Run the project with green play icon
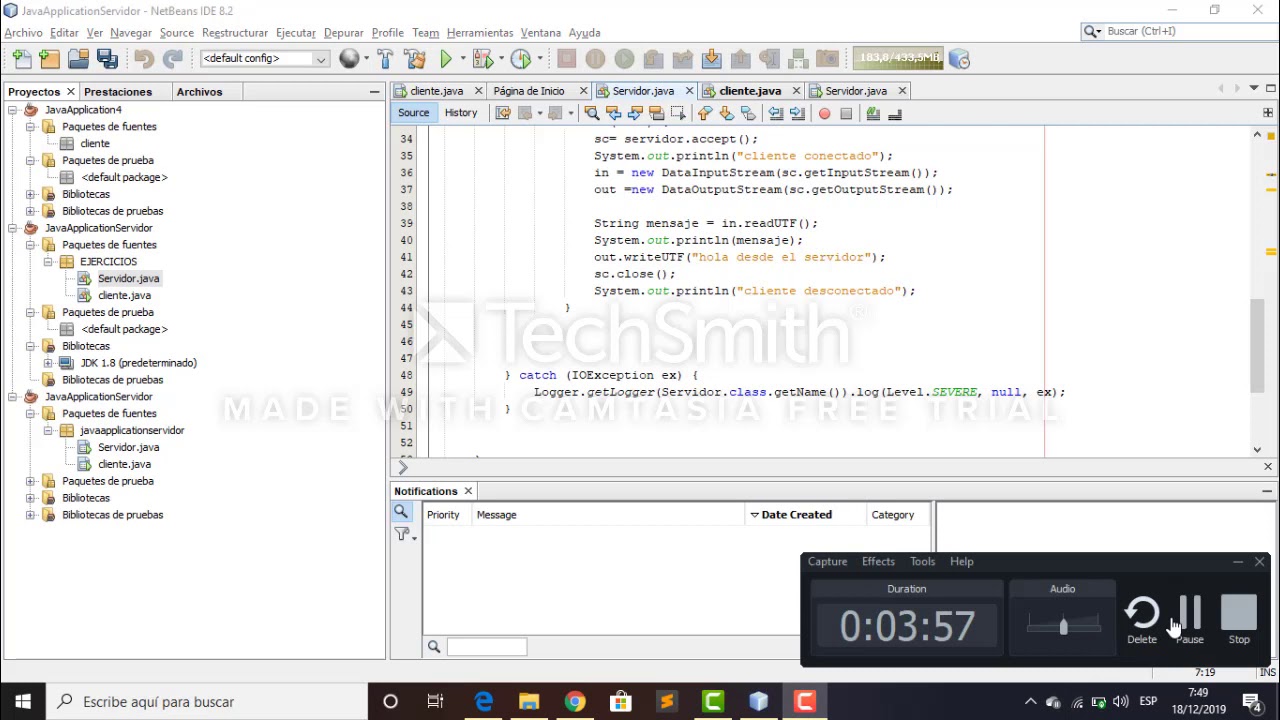The image size is (1280, 720). [x=446, y=59]
